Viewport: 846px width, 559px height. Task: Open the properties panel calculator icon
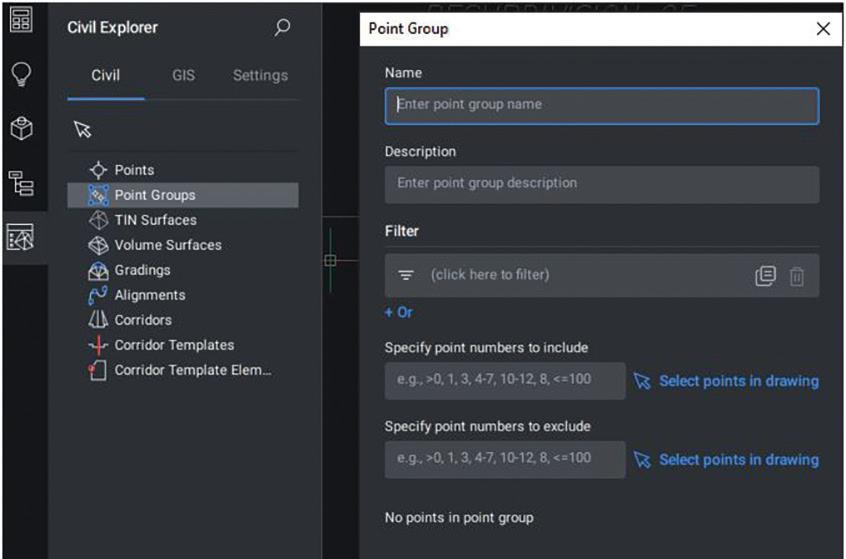(x=21, y=19)
